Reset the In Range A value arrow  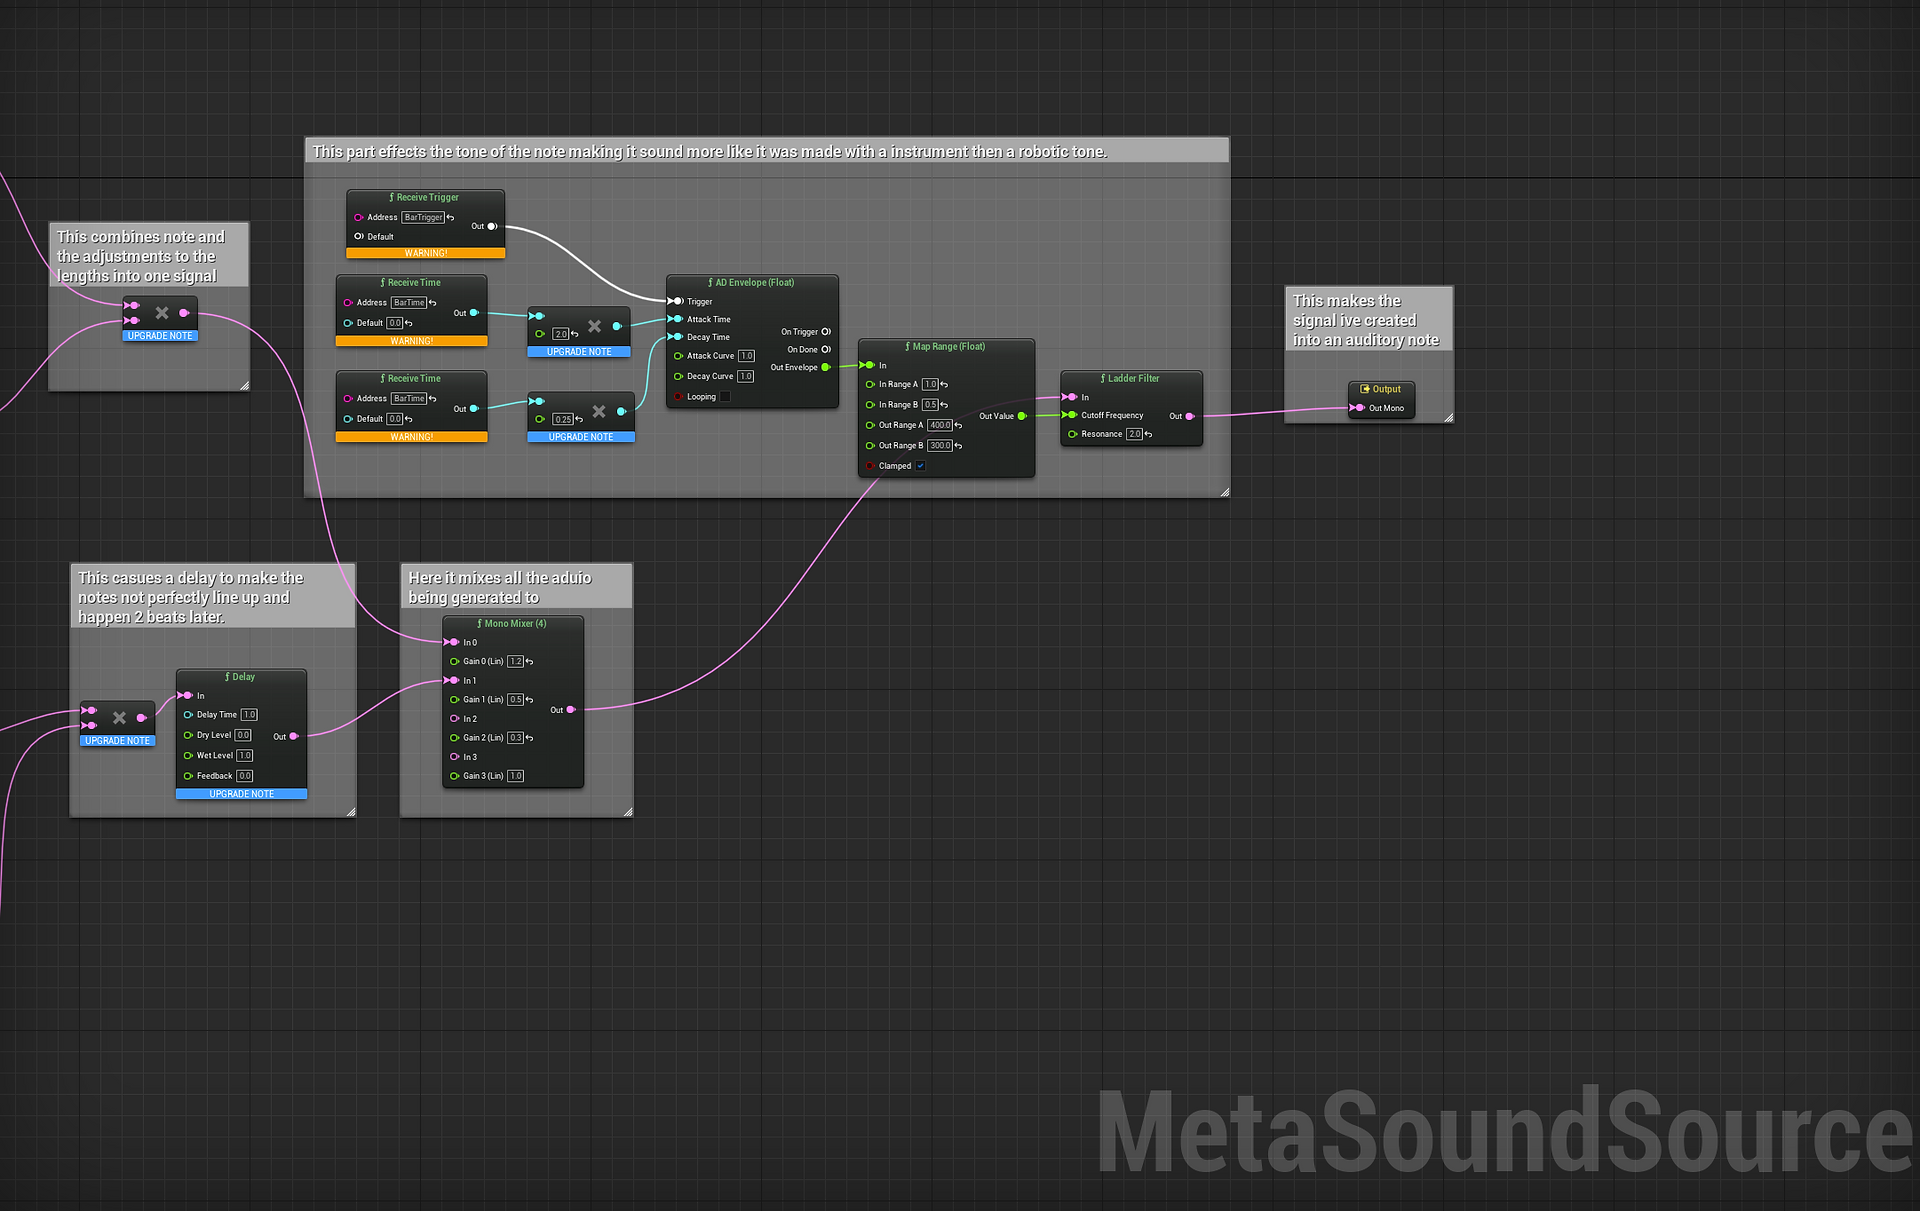pyautogui.click(x=944, y=385)
